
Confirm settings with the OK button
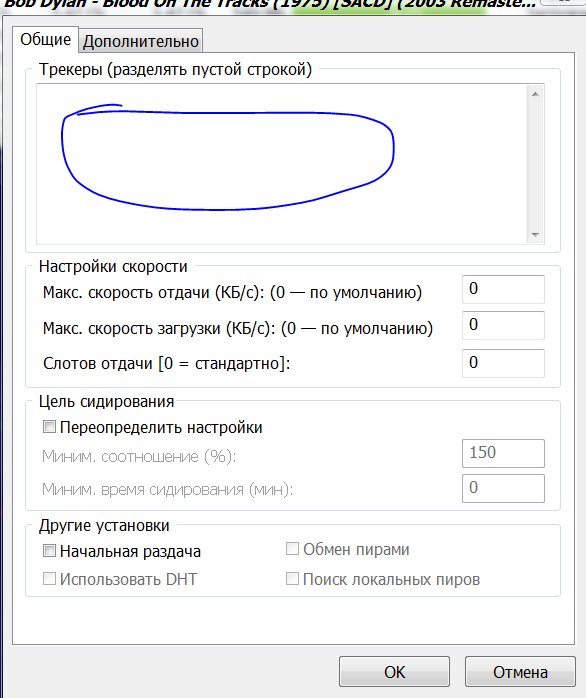pyautogui.click(x=395, y=672)
